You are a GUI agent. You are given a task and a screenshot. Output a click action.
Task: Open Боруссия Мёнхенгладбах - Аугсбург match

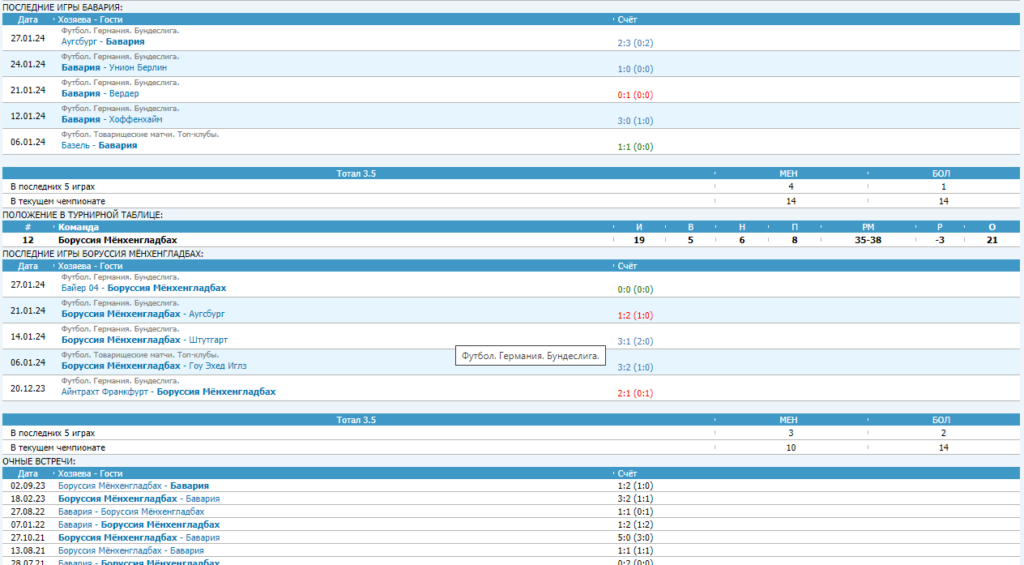coord(143,314)
